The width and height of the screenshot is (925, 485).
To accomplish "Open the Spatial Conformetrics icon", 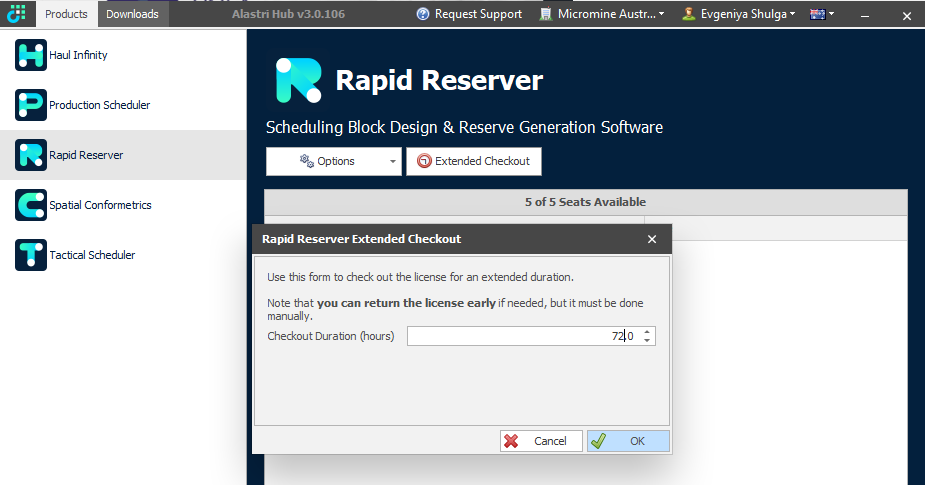I will pos(31,205).
